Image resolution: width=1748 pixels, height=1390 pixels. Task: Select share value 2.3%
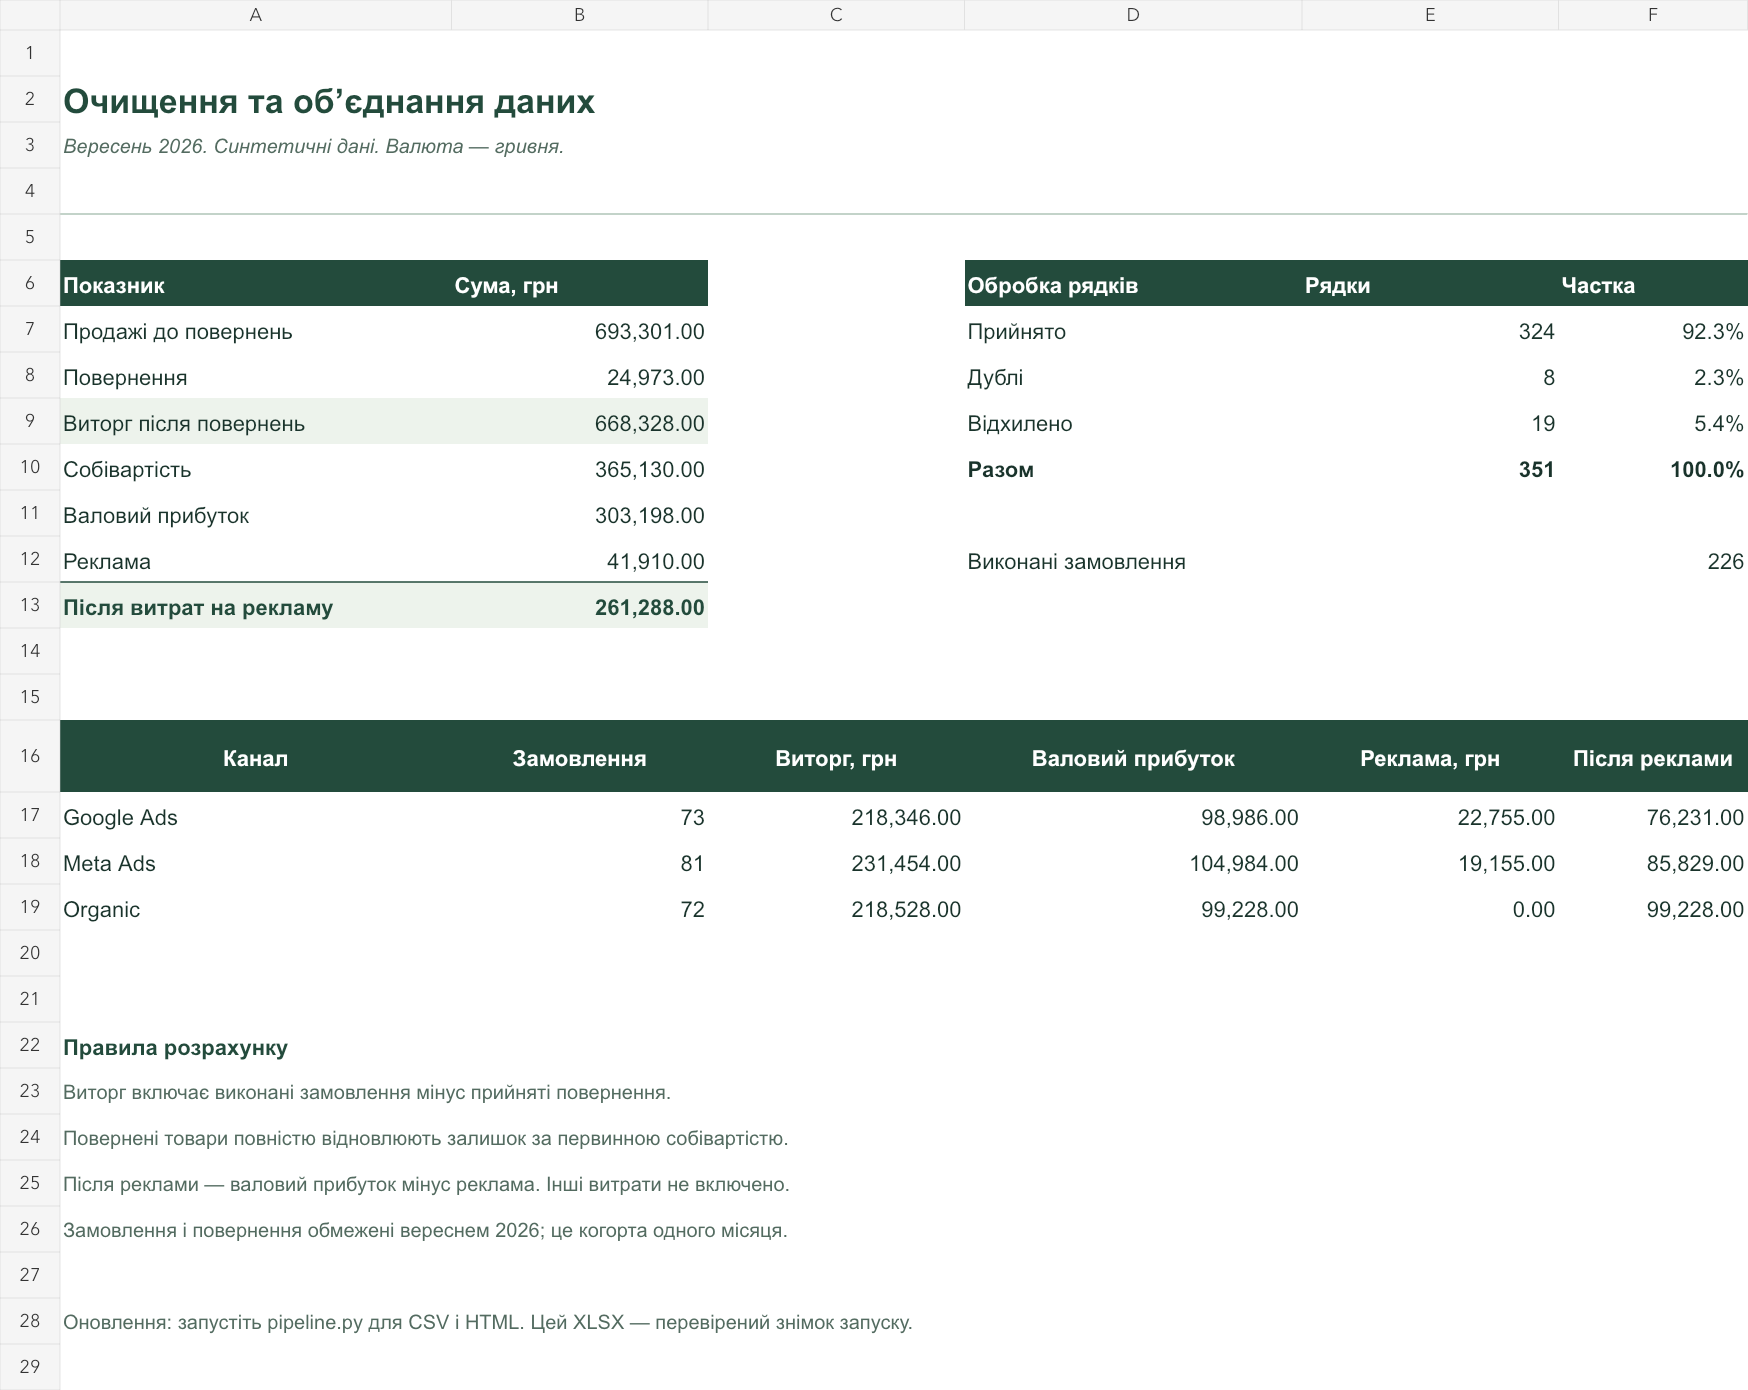click(1718, 377)
